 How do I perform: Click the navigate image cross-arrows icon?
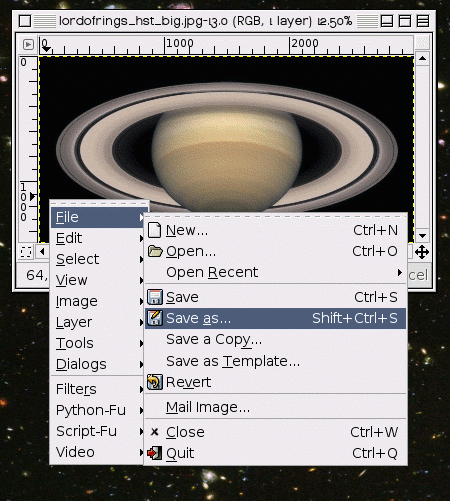(x=422, y=252)
